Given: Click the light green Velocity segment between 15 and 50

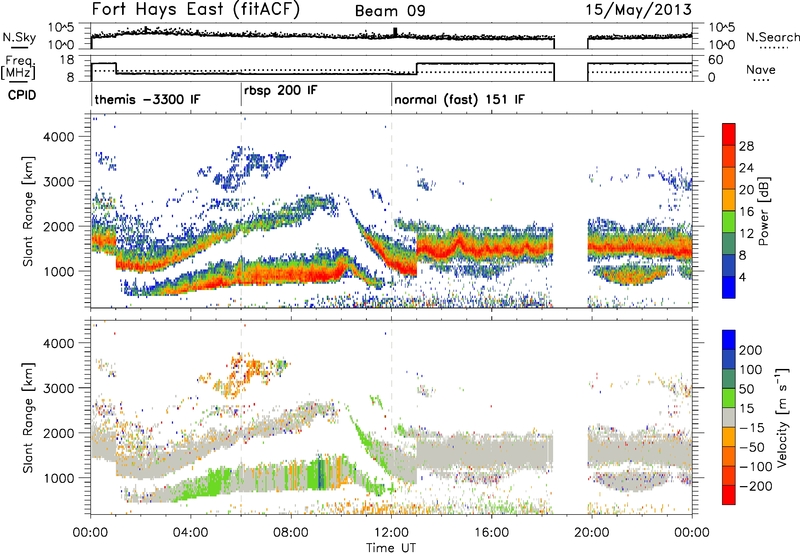Looking at the screenshot, I should click(729, 398).
